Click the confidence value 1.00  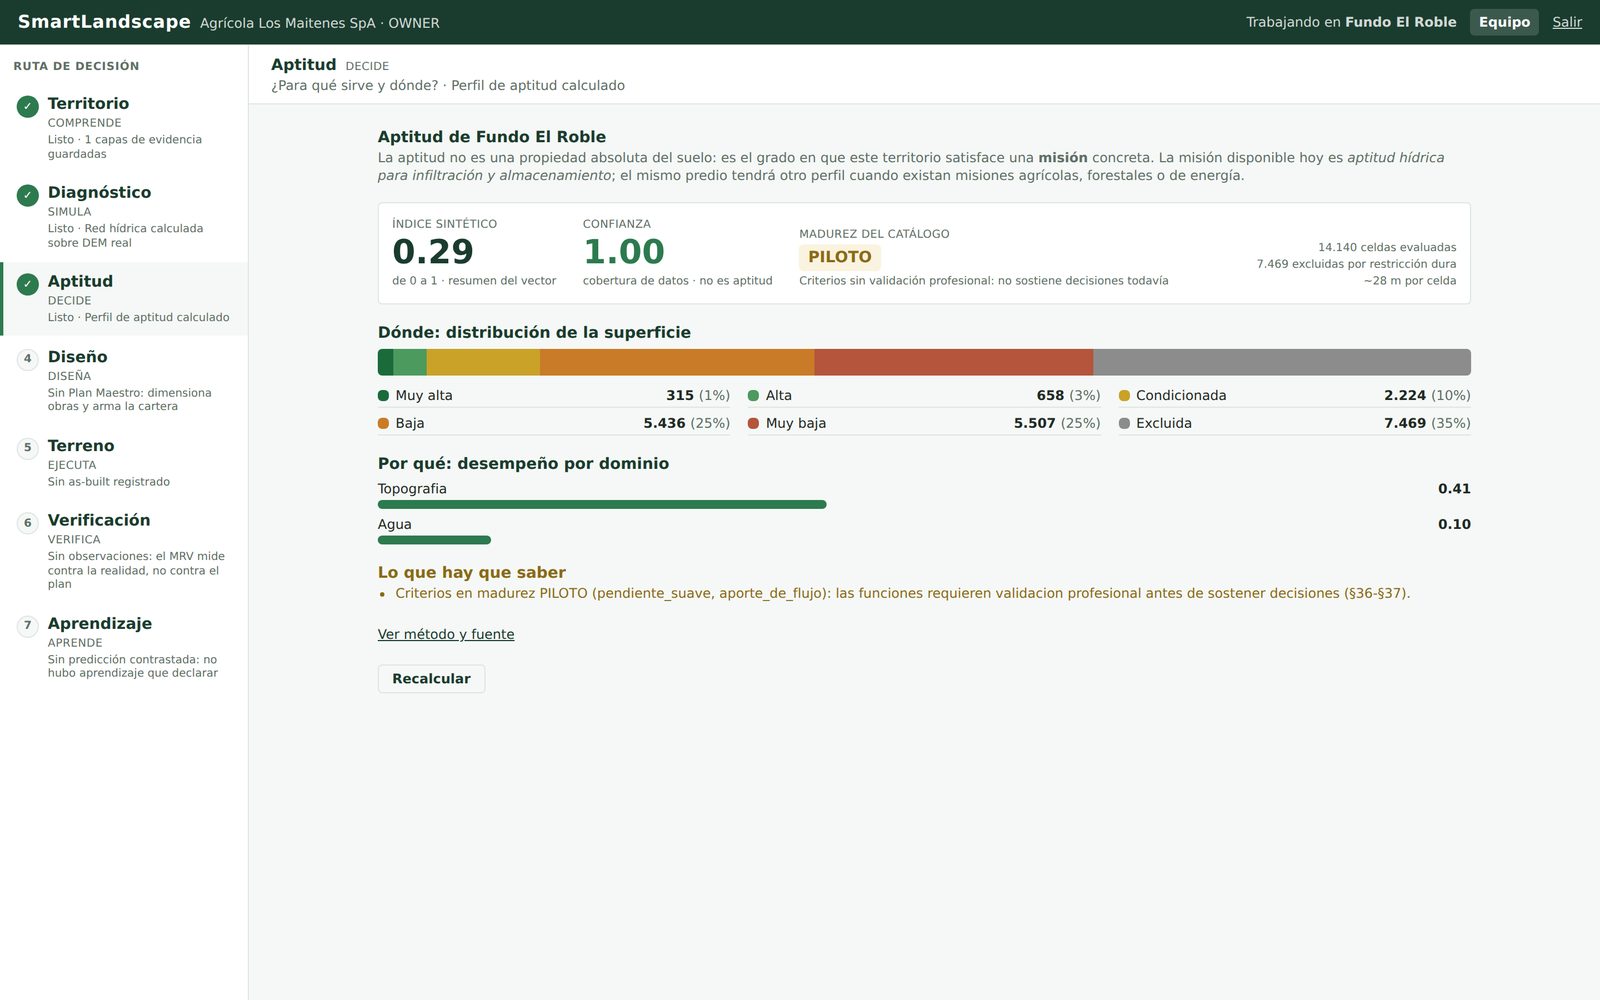tap(624, 252)
